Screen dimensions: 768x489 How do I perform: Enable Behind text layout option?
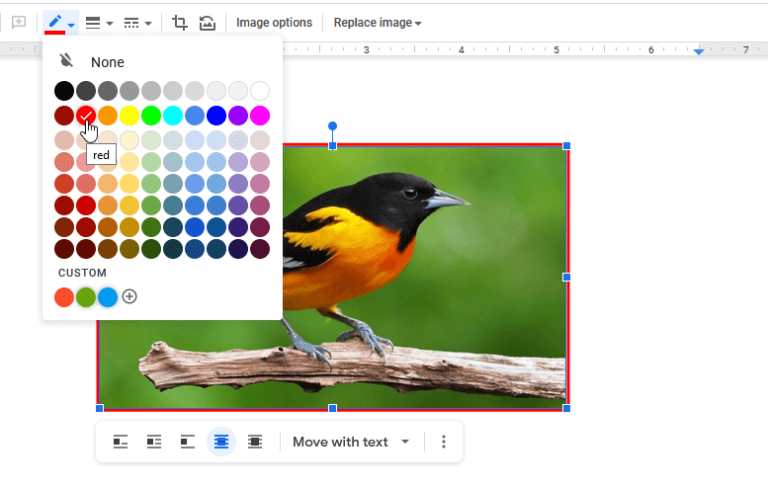(x=221, y=442)
